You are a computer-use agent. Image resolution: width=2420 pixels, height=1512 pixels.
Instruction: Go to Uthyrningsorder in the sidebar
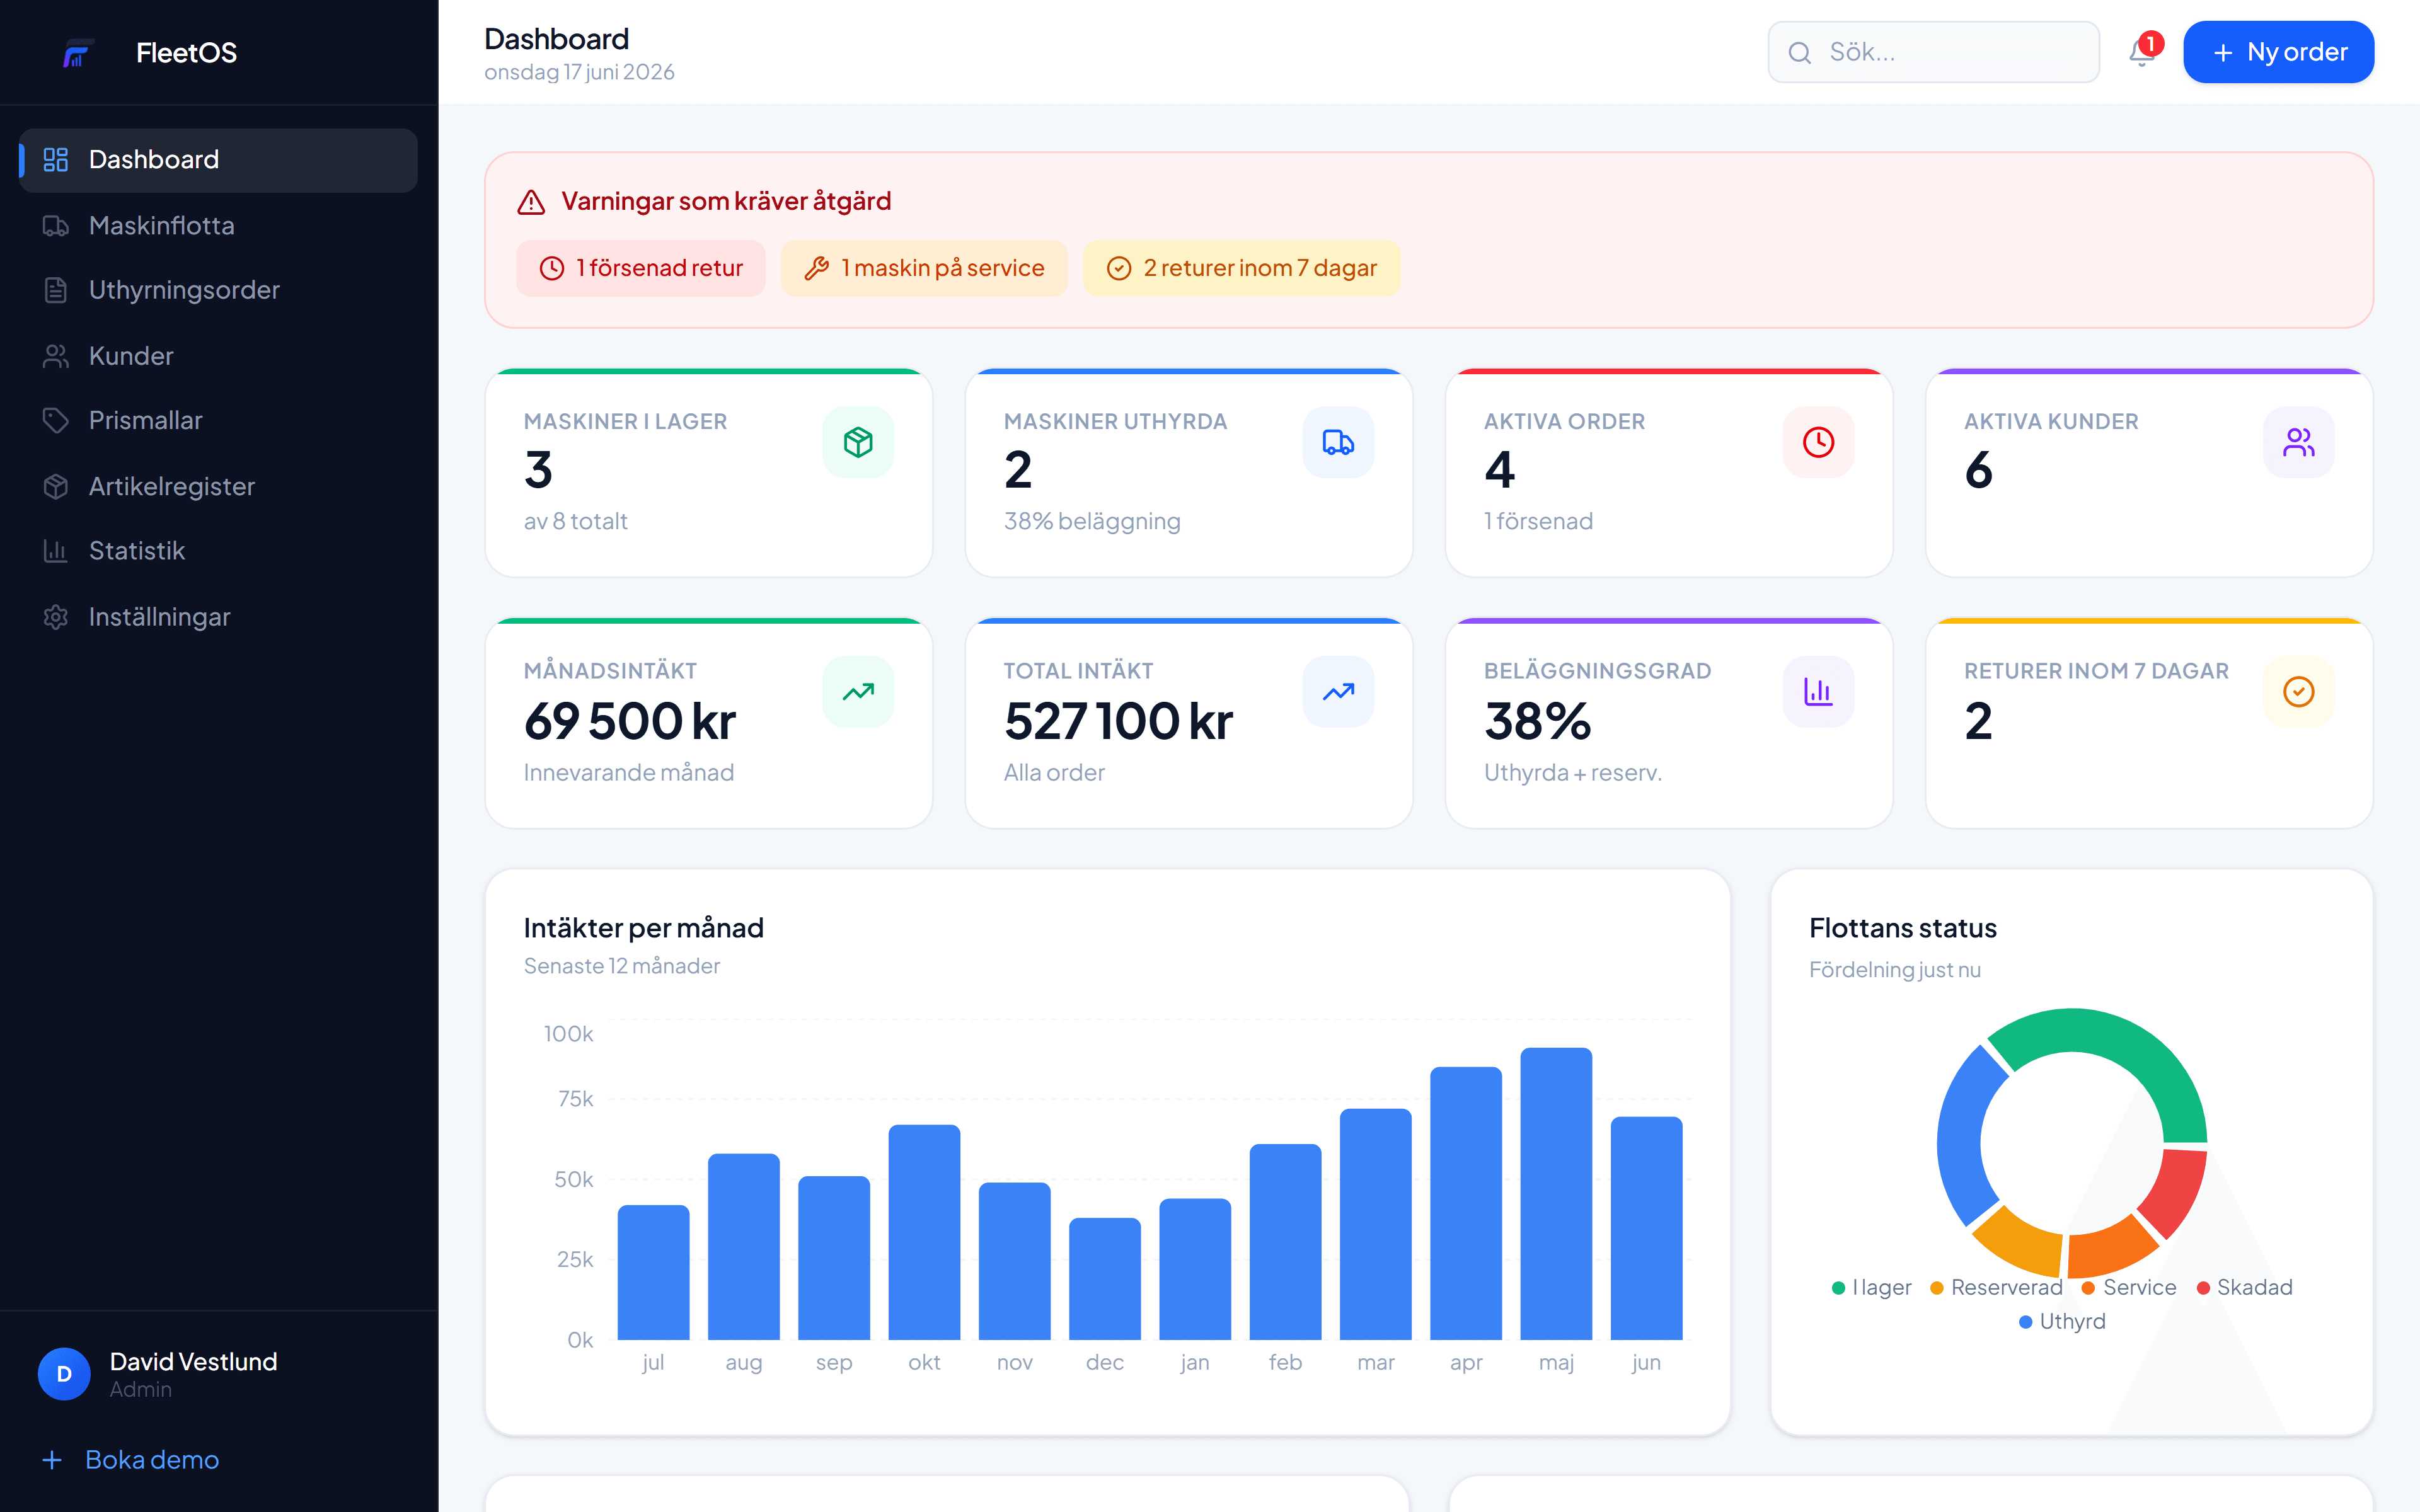pyautogui.click(x=218, y=290)
